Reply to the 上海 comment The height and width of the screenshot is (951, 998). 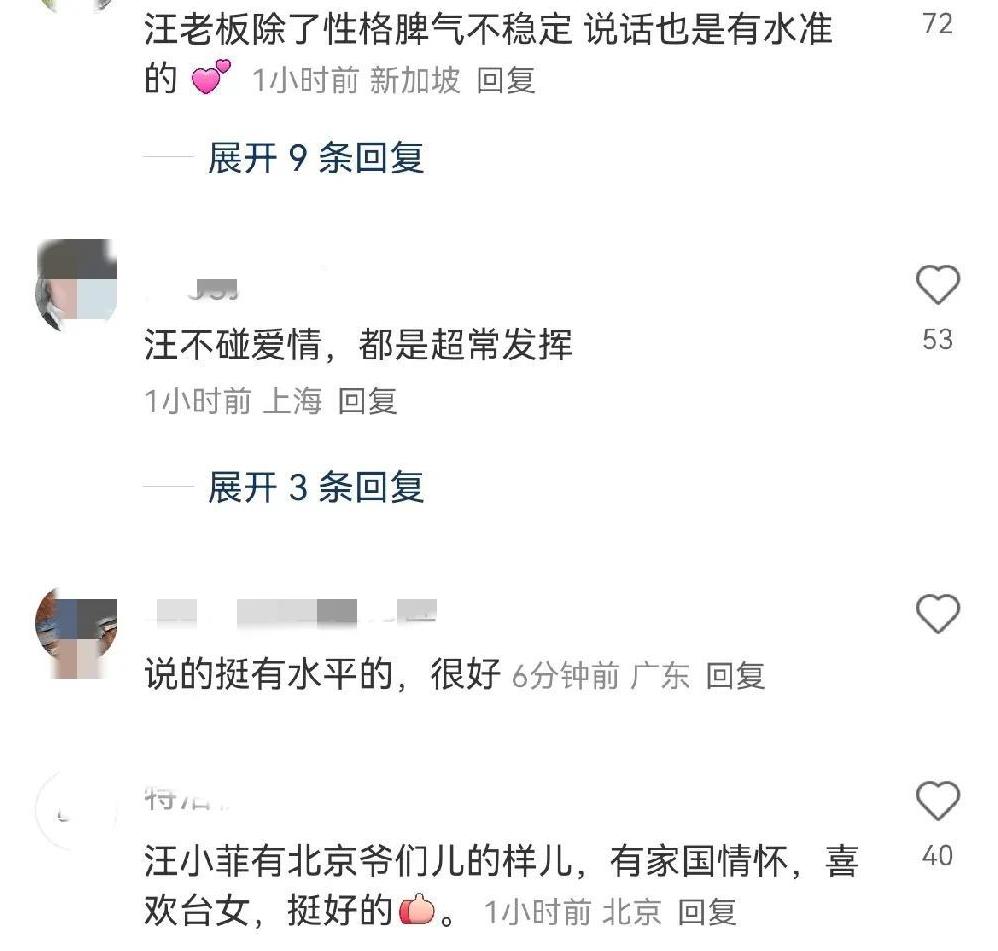(x=367, y=401)
